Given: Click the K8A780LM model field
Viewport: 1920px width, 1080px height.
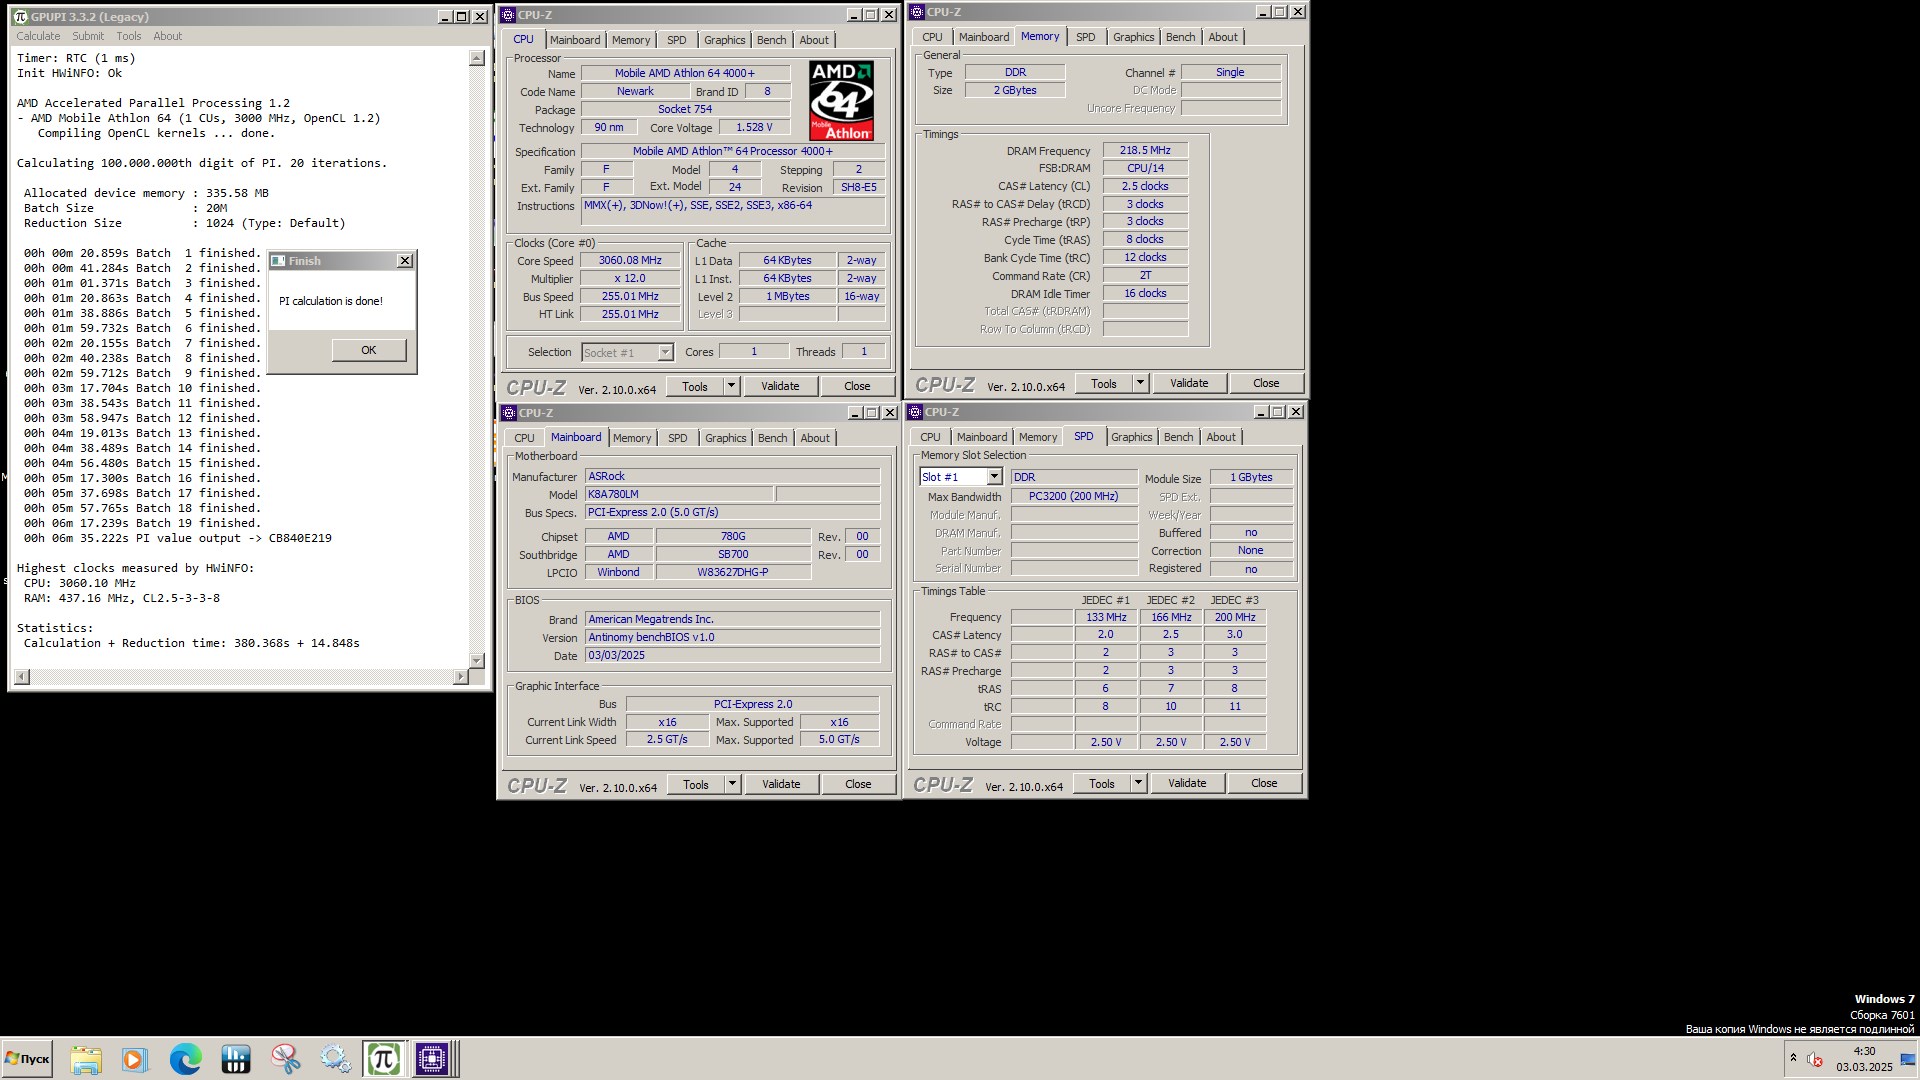Looking at the screenshot, I should (679, 494).
